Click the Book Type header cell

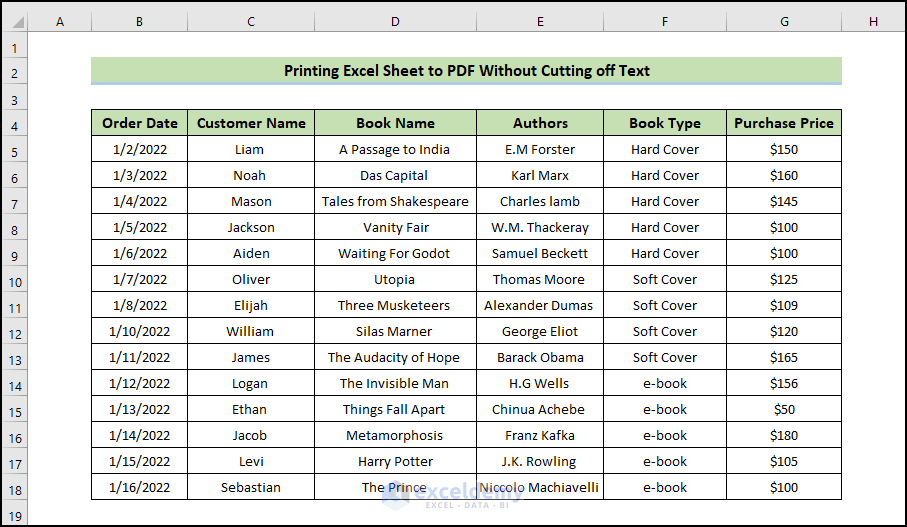pos(665,124)
